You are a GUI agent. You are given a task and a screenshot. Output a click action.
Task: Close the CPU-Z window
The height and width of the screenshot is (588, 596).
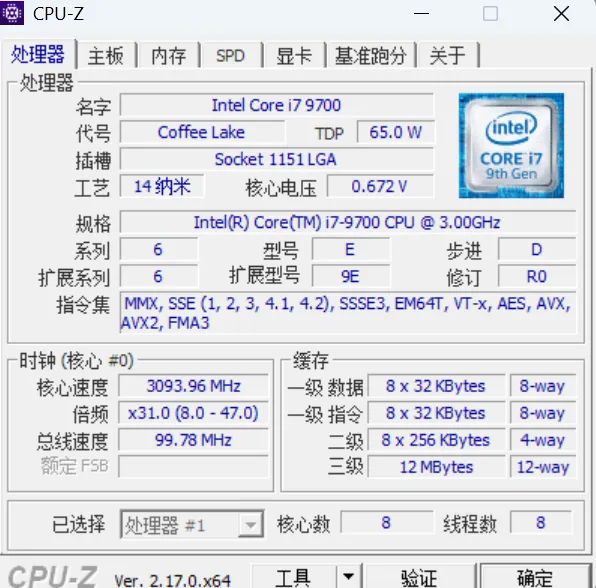coord(561,14)
